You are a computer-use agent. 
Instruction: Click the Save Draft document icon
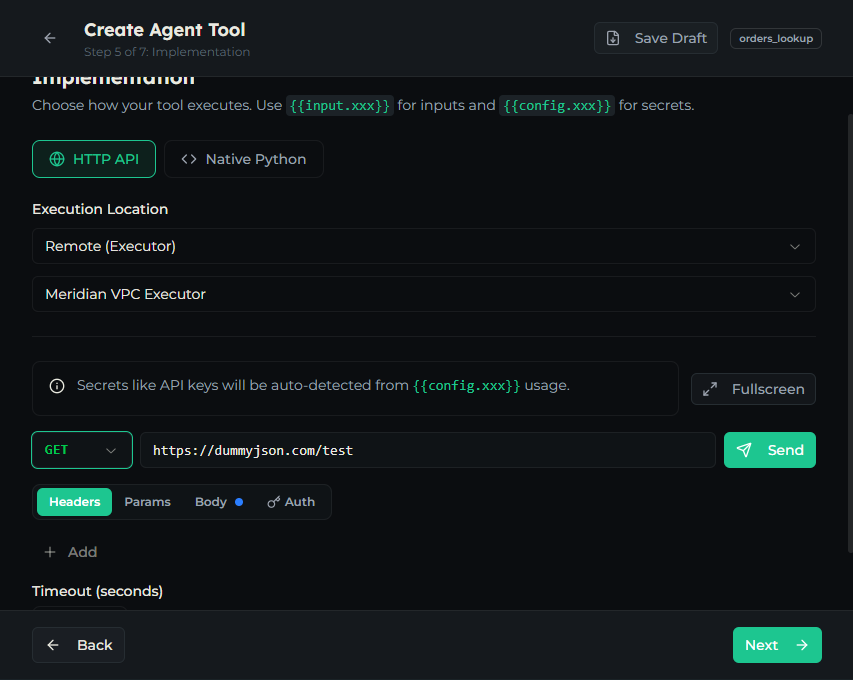[x=613, y=38]
